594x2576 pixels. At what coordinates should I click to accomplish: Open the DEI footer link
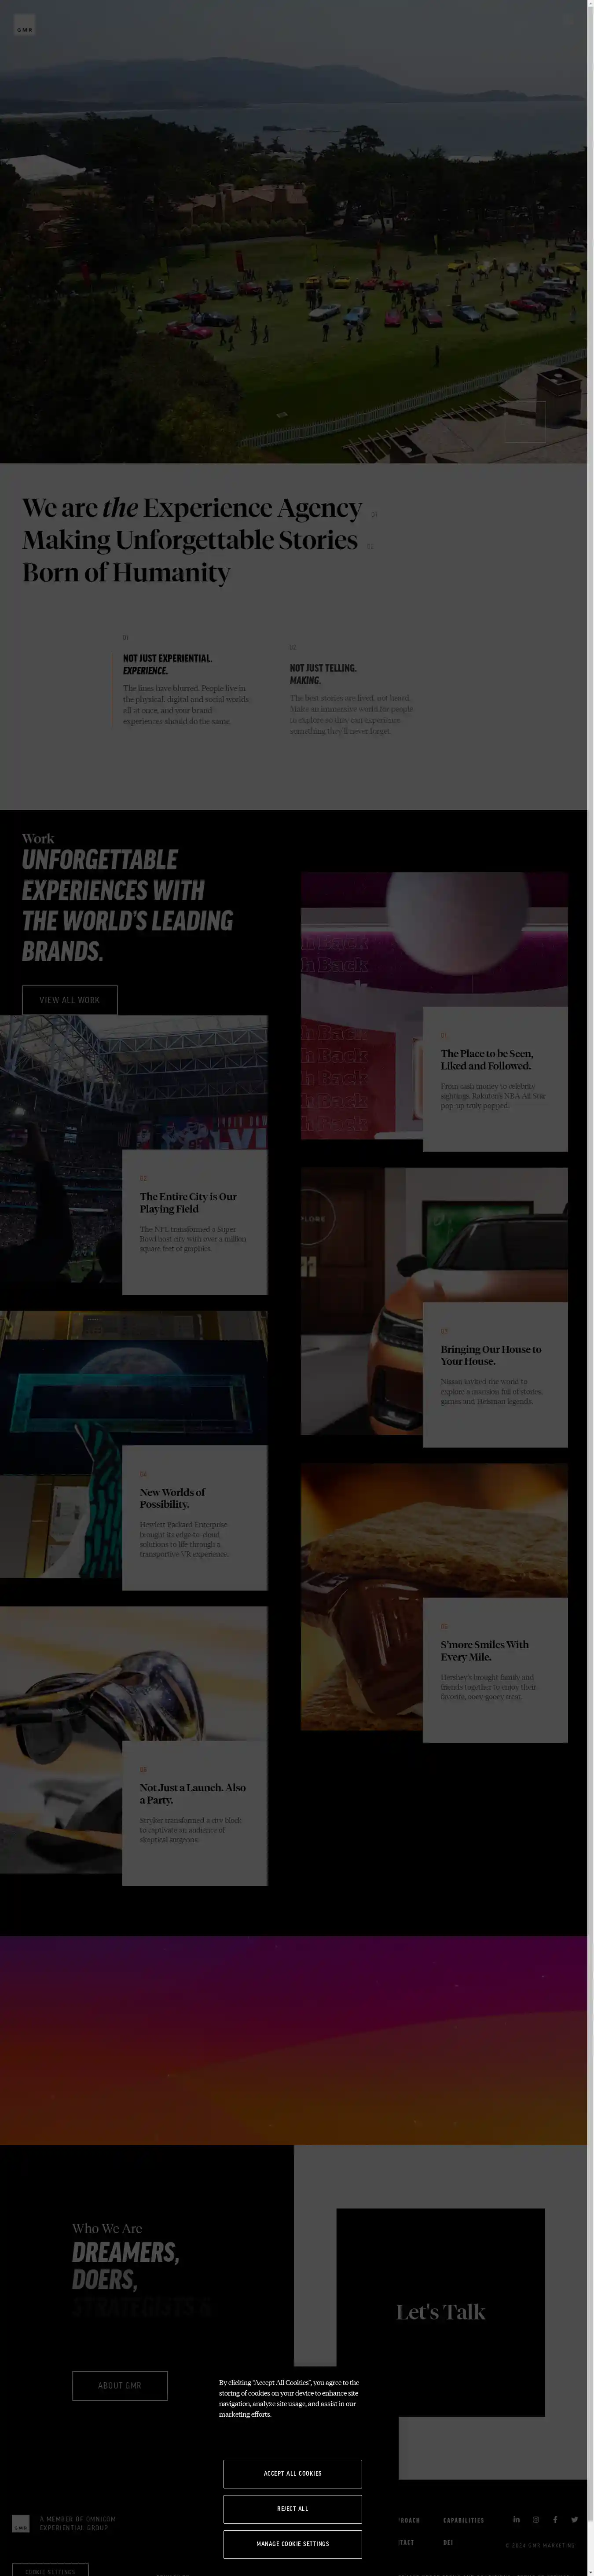pos(448,2542)
